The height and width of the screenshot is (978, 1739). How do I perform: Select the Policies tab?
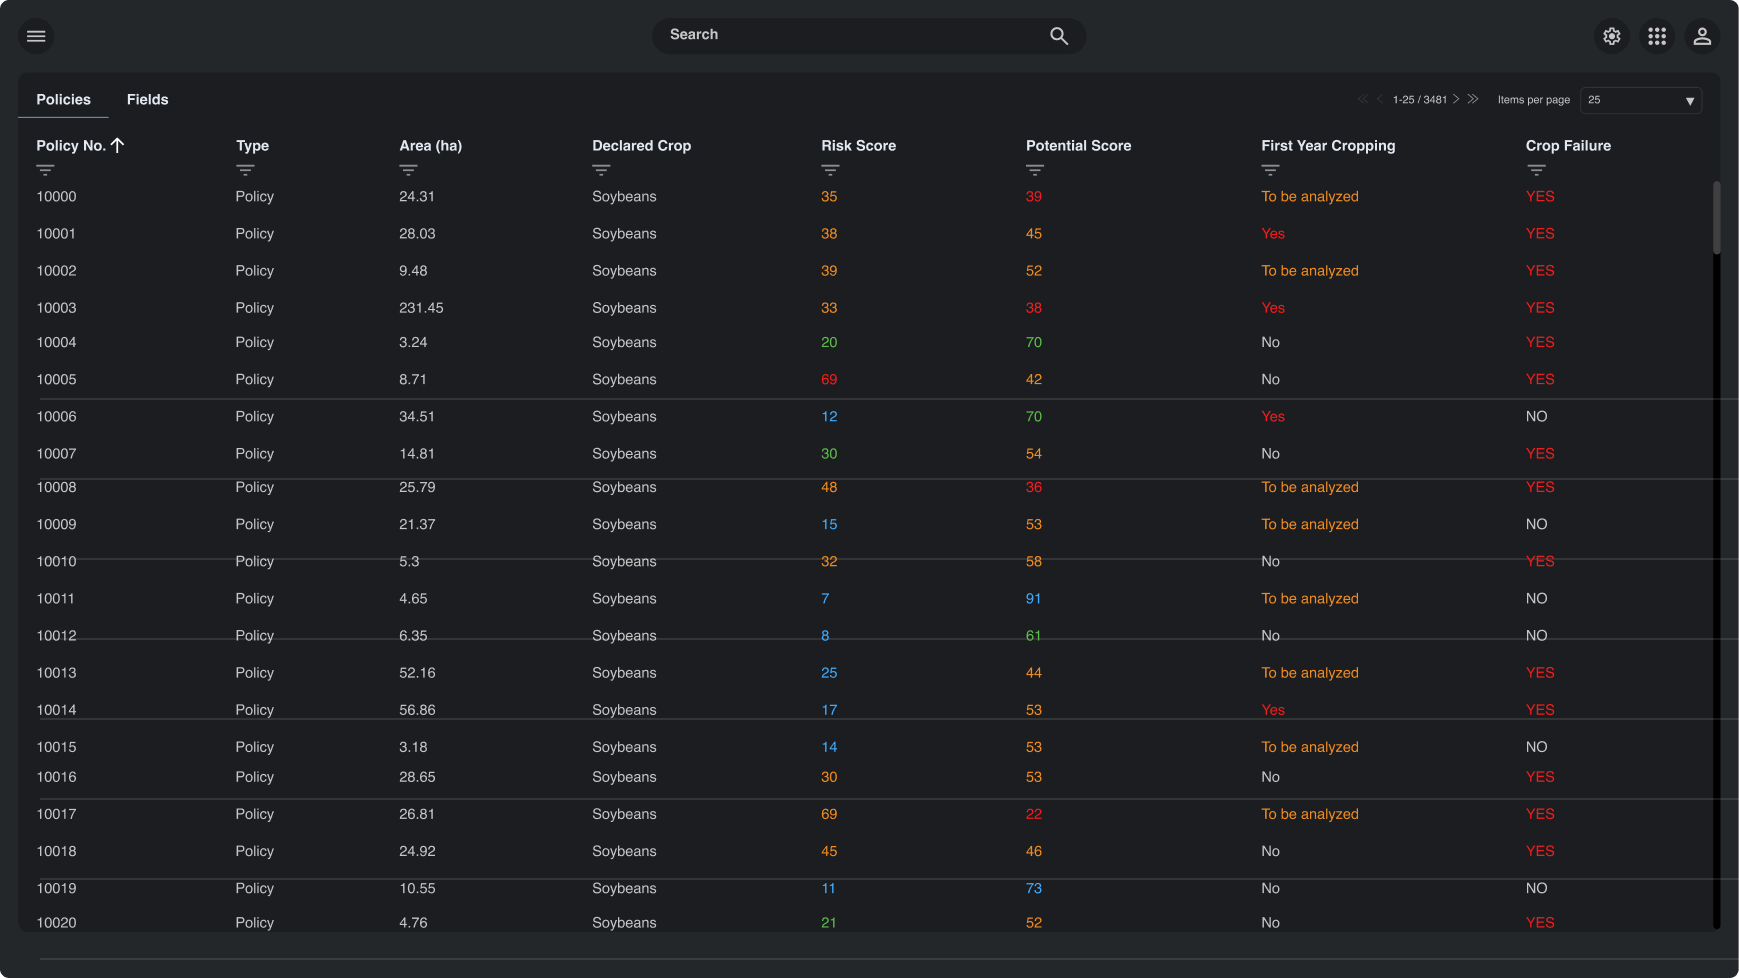63,99
